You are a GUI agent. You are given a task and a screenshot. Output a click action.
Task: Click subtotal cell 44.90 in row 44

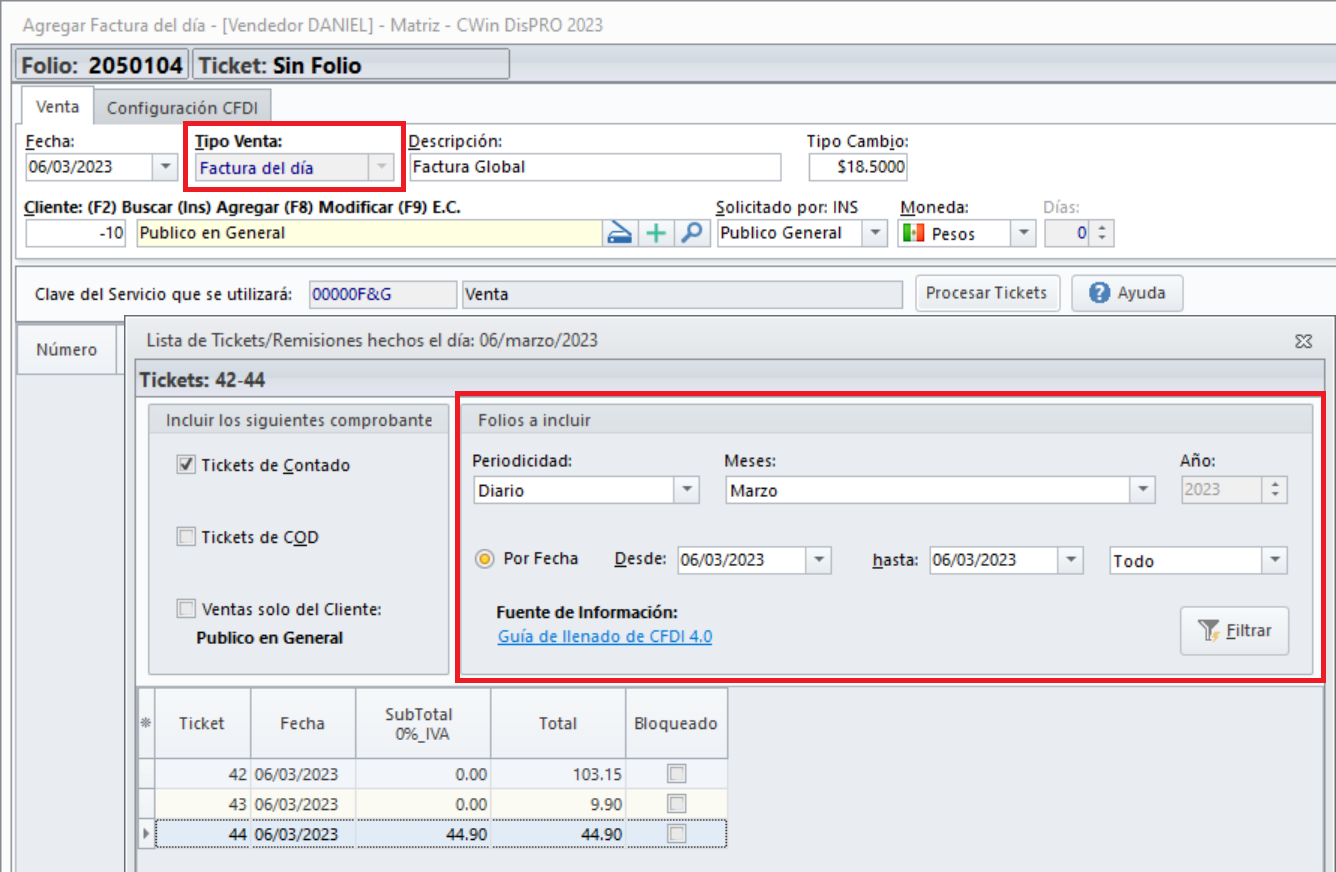click(x=423, y=834)
